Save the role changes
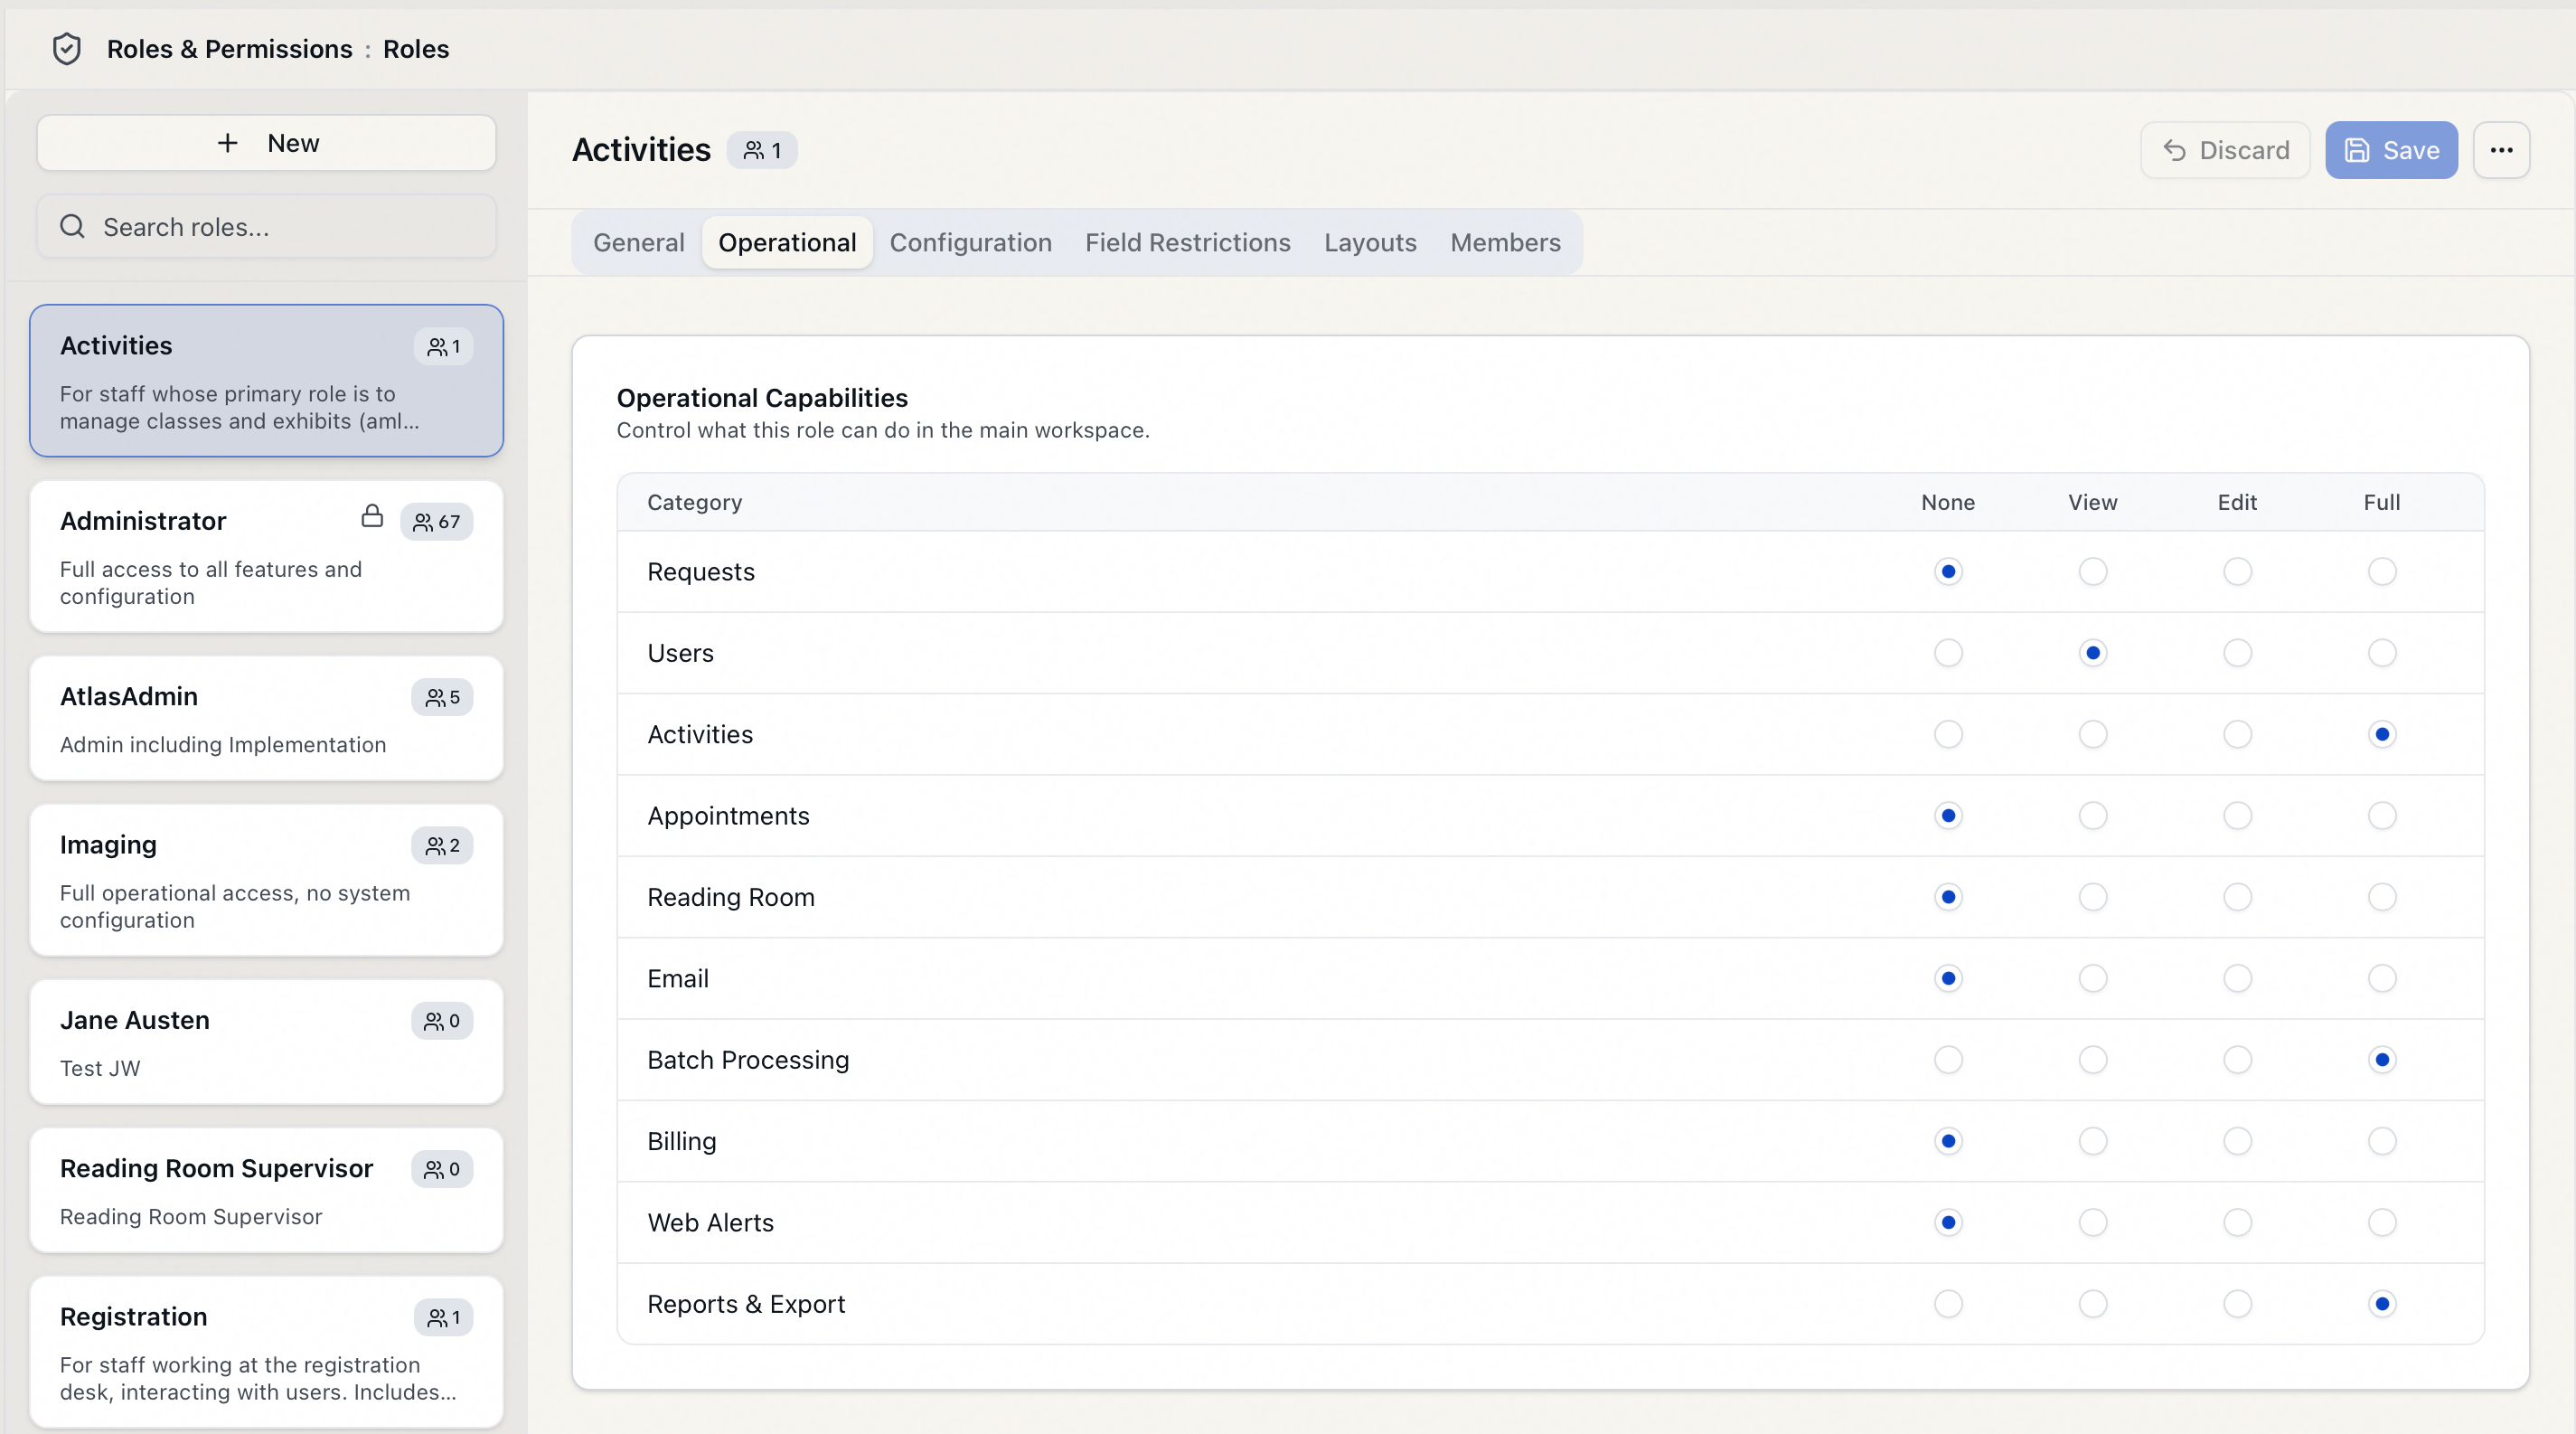 [x=2391, y=150]
